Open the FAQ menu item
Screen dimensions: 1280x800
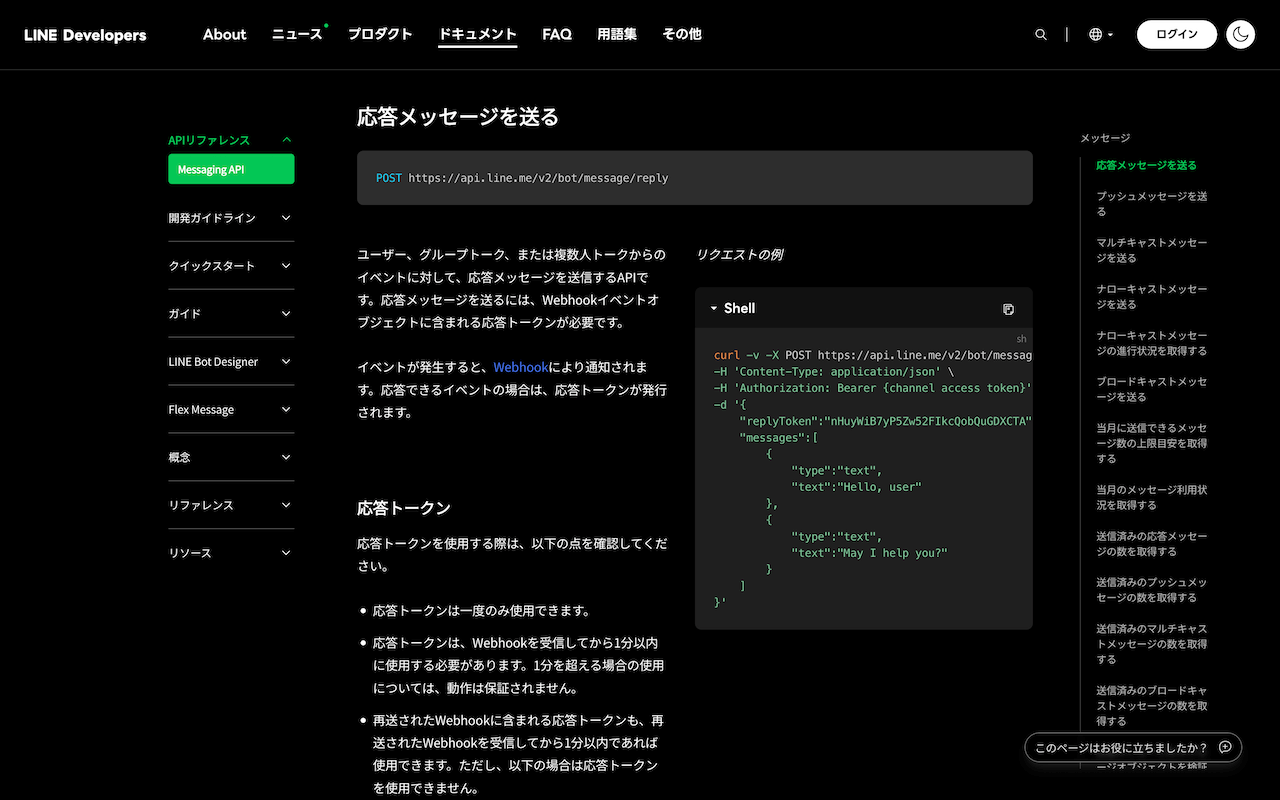tap(557, 34)
